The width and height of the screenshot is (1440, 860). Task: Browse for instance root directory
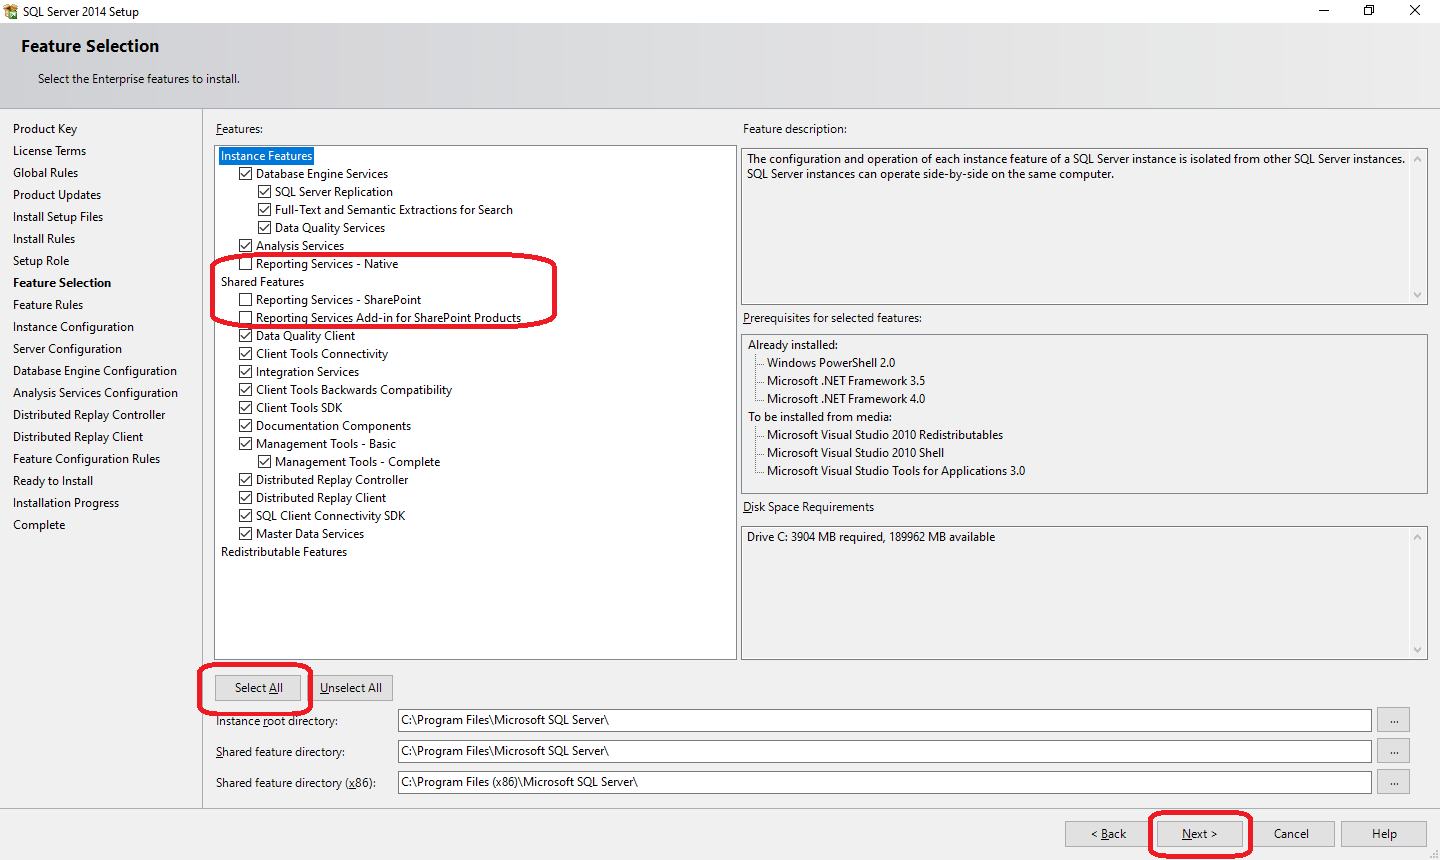1393,720
